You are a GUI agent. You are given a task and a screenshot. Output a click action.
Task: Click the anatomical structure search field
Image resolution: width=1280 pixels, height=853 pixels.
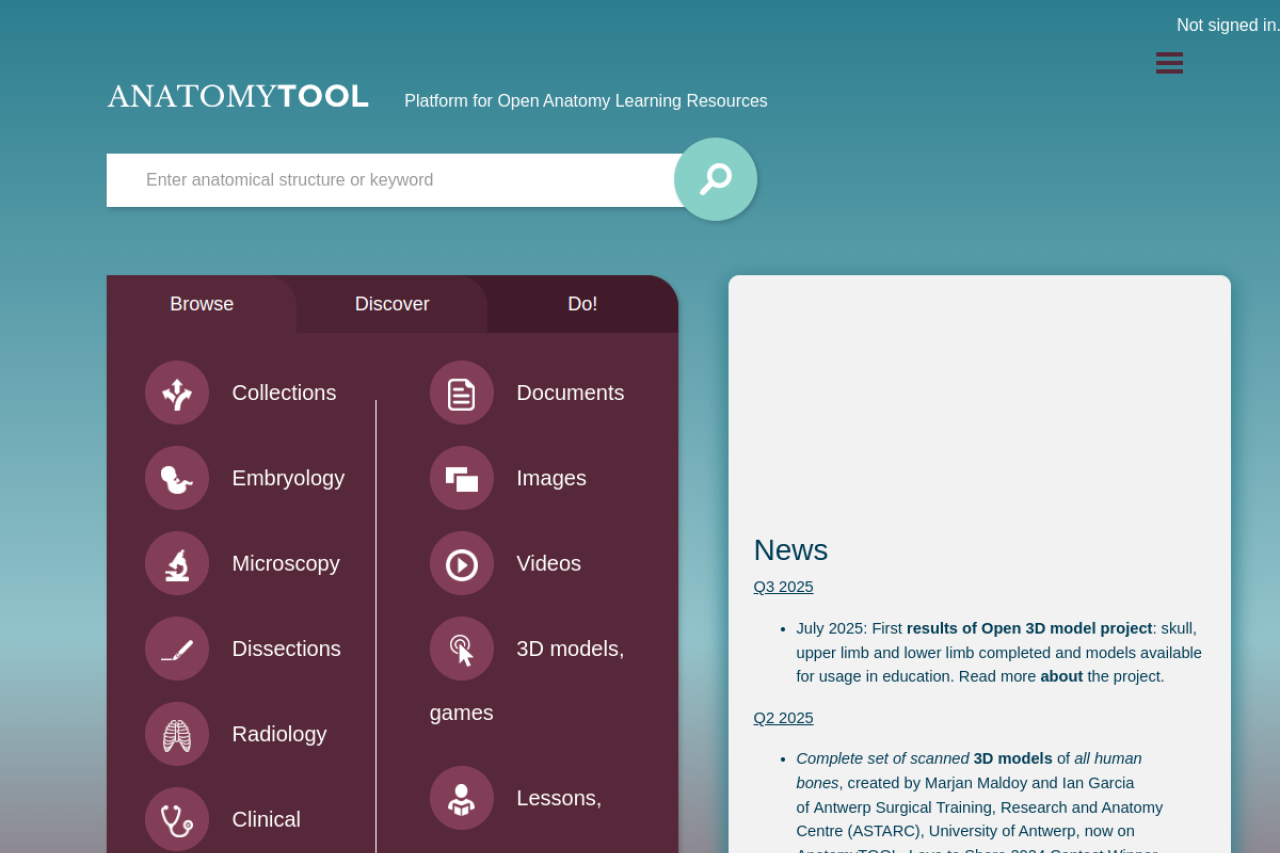(x=390, y=180)
